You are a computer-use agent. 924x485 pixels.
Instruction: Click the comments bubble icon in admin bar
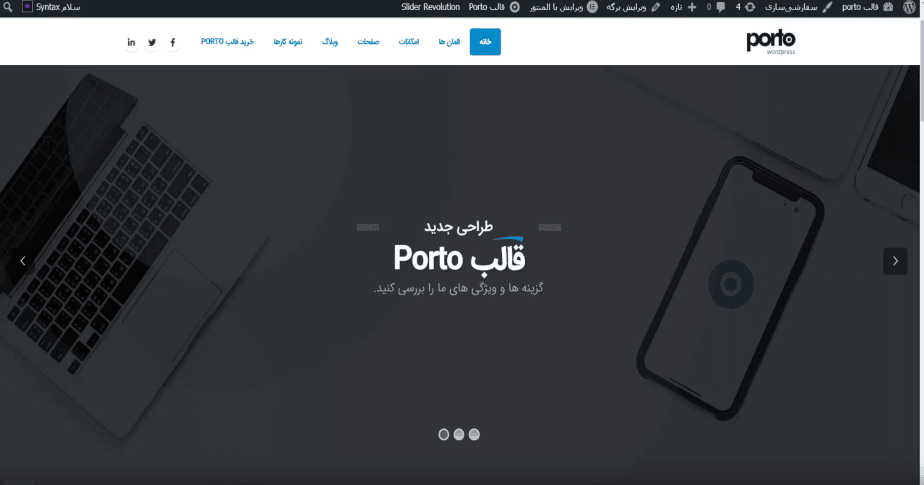[720, 7]
